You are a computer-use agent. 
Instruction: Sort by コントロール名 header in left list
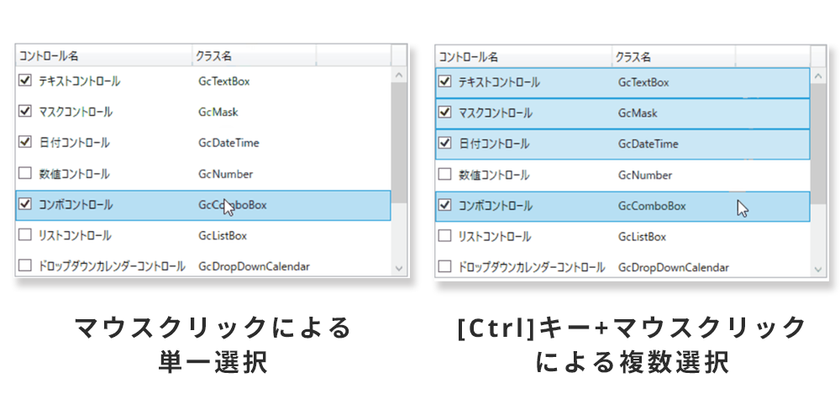coord(104,56)
